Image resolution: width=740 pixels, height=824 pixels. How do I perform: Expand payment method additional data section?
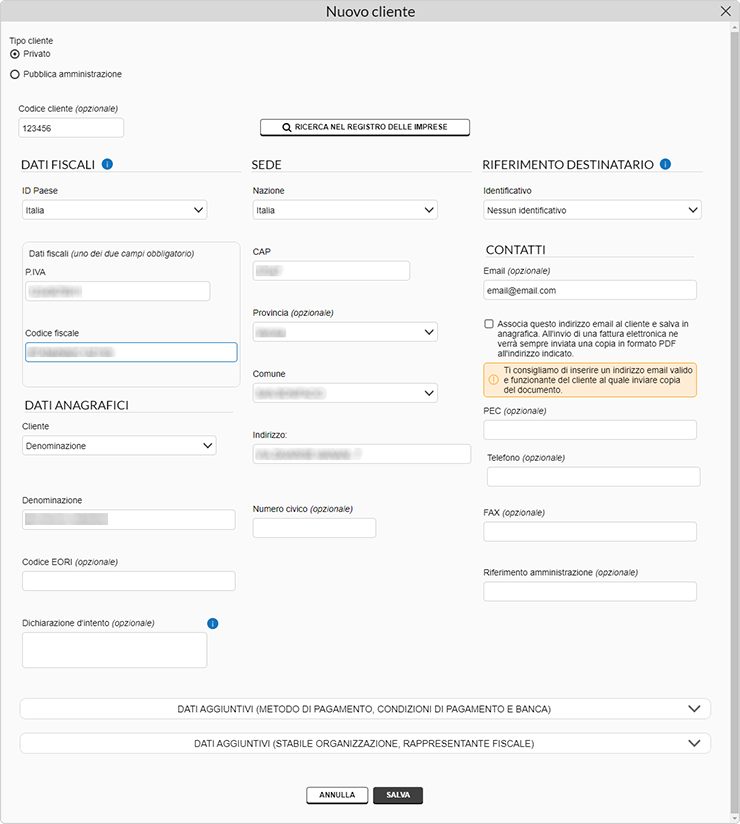tap(365, 709)
